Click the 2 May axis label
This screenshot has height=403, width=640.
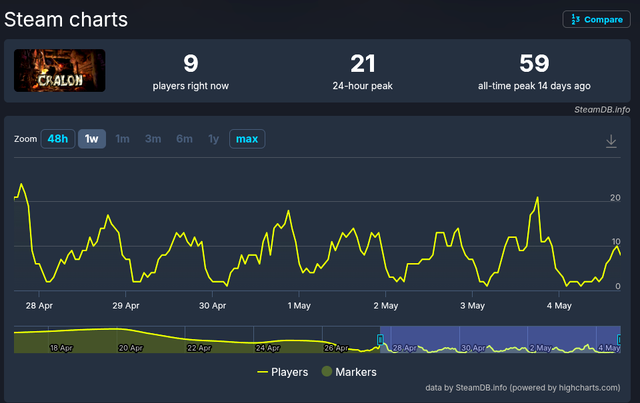(386, 305)
